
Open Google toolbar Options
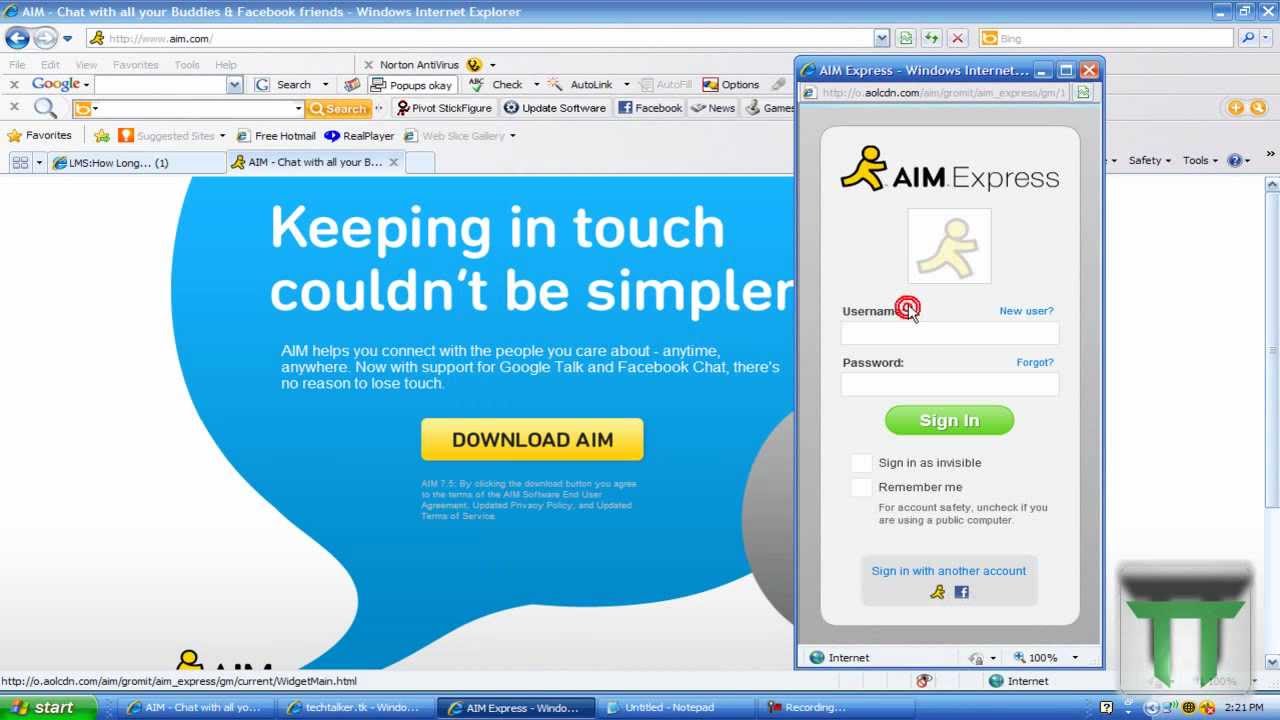pyautogui.click(x=731, y=85)
